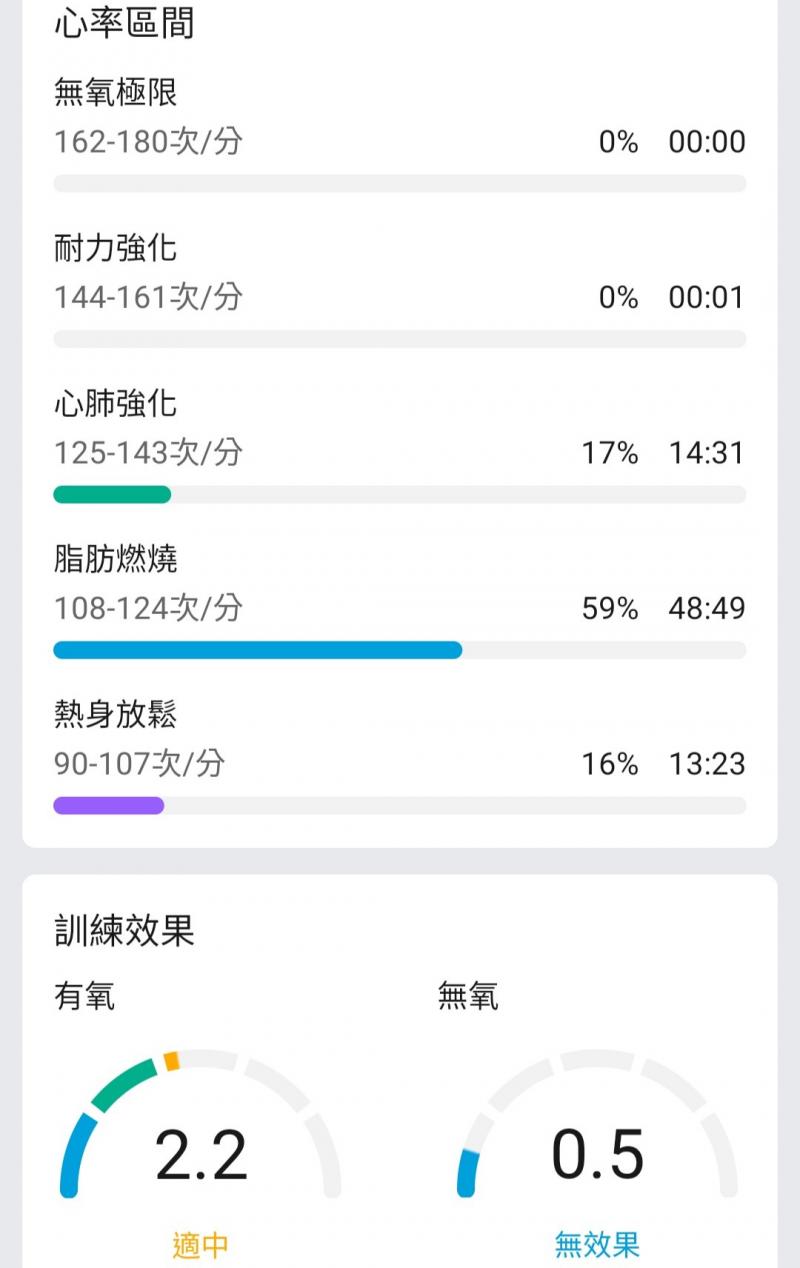The image size is (800, 1268).
Task: Select the 無氧極限 heart rate zone label
Action: point(116,94)
